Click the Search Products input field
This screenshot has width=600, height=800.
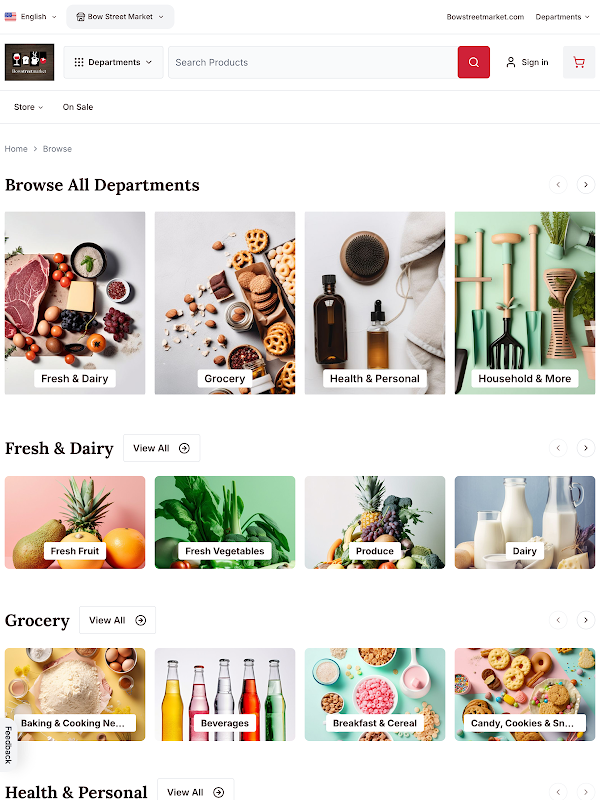(313, 62)
